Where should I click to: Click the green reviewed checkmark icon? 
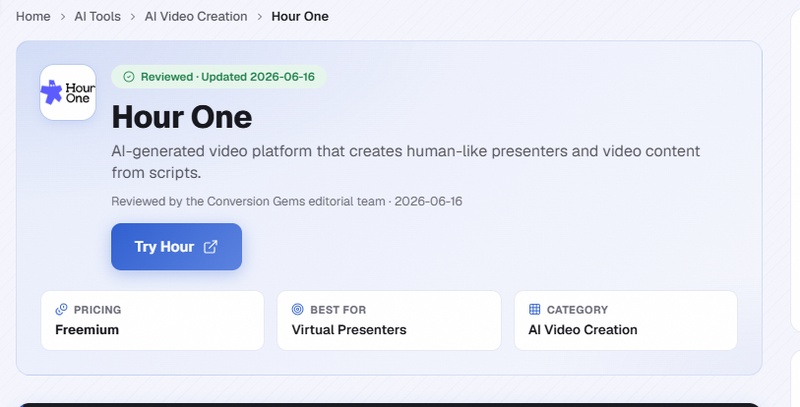pos(129,77)
